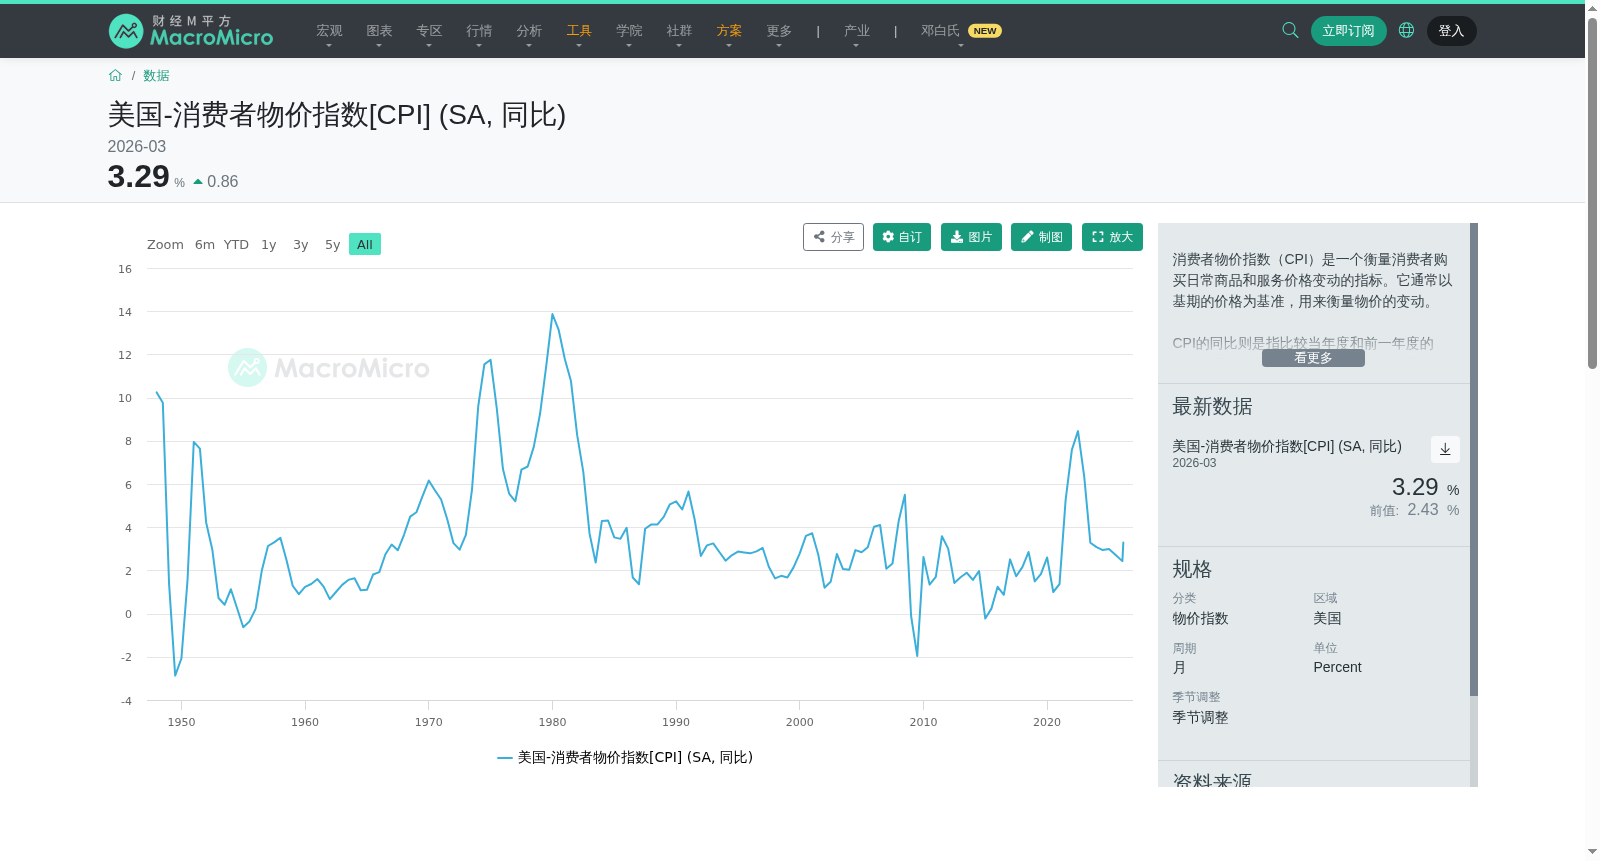Expand the 工具 navigation dropdown
The width and height of the screenshot is (1600, 861).
pyautogui.click(x=579, y=31)
